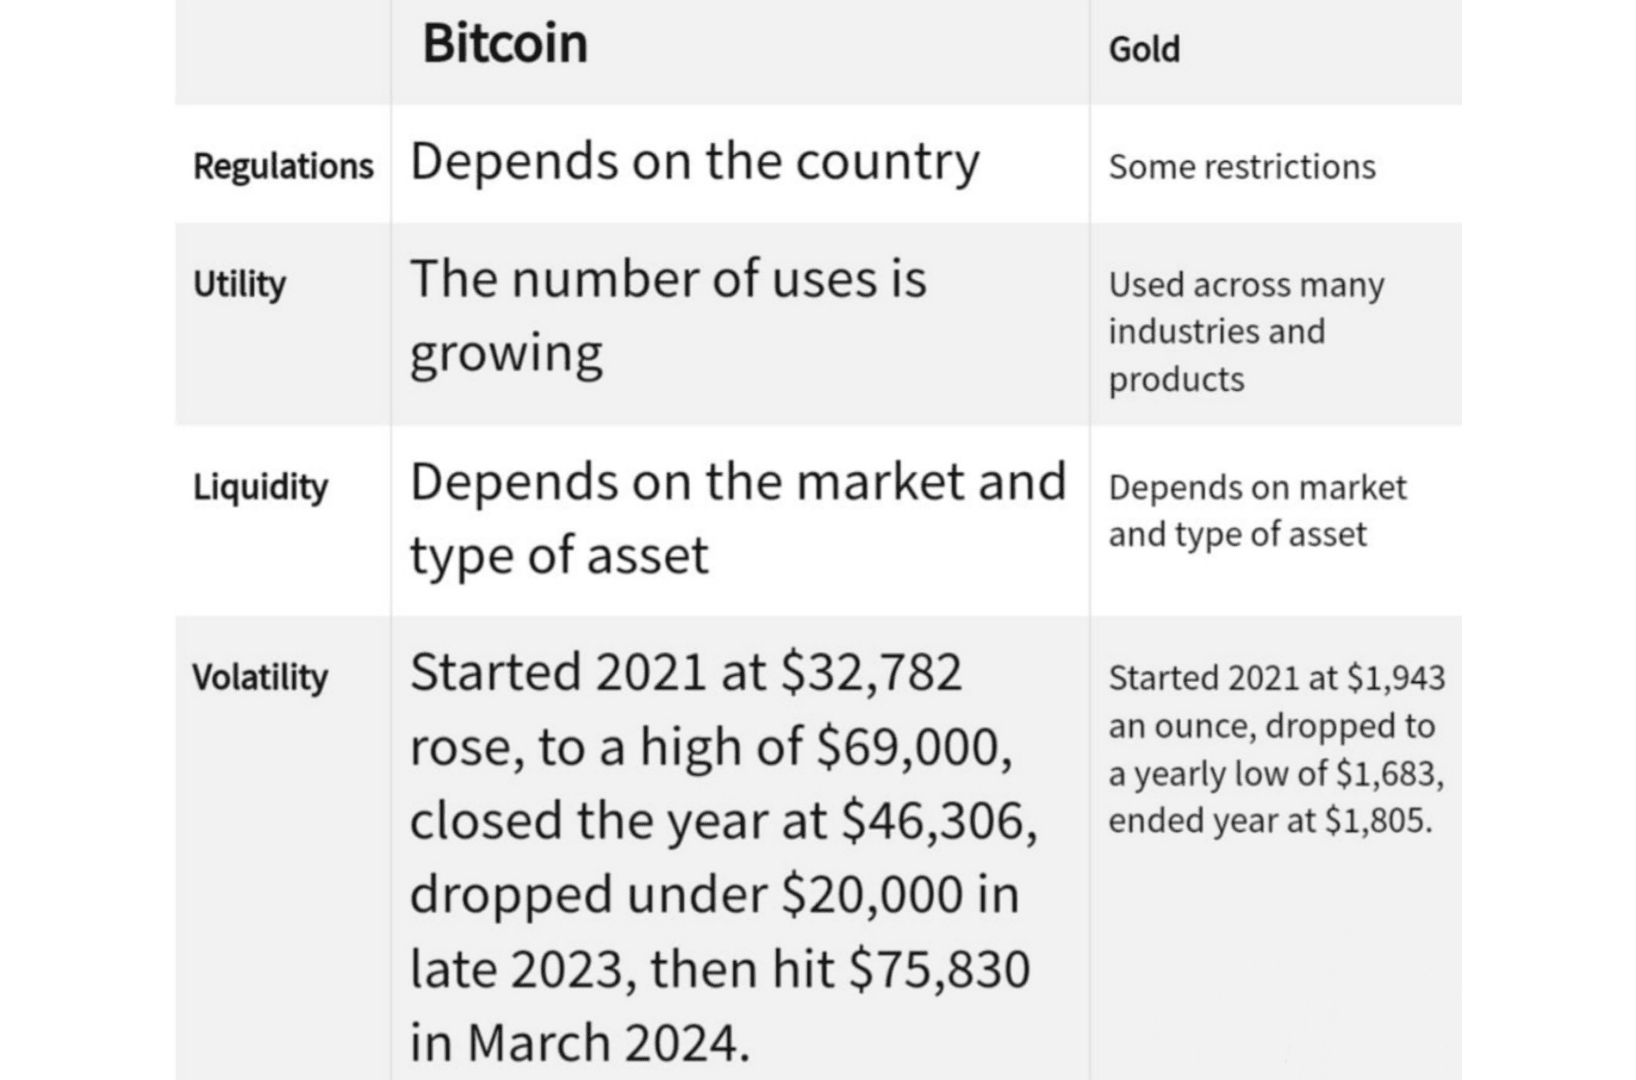Click the Gold column header
The width and height of the screenshot is (1636, 1080).
(x=1144, y=49)
